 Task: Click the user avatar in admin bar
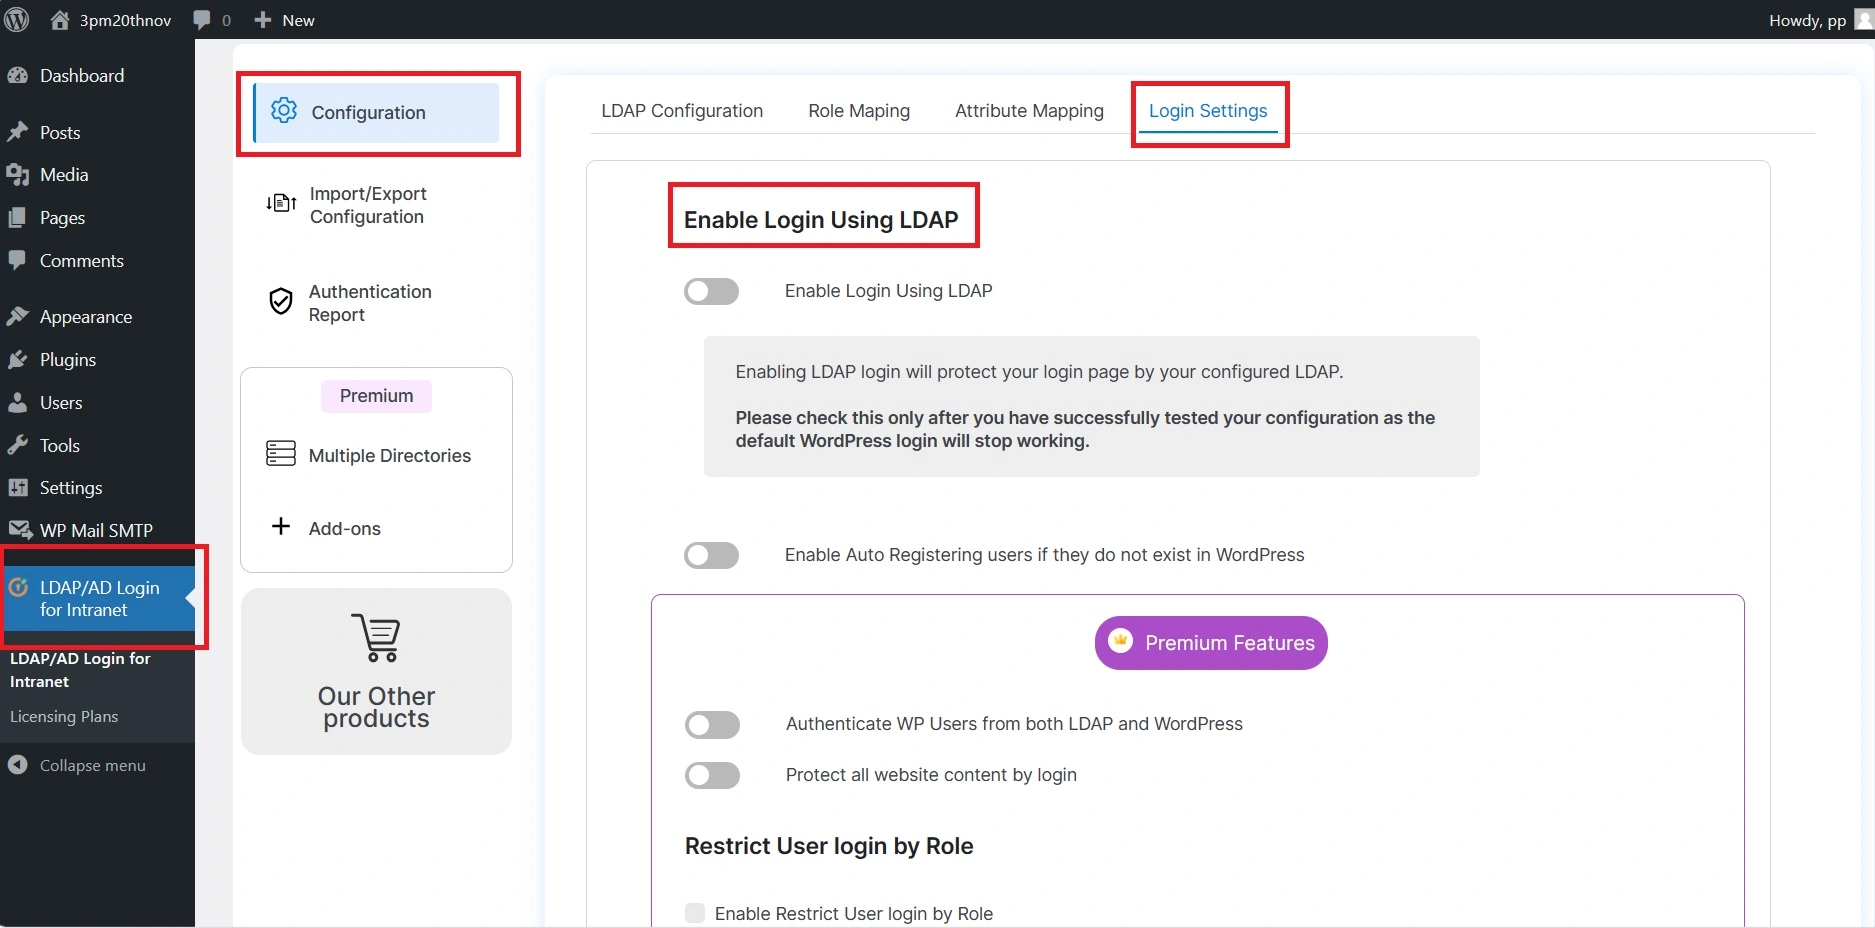click(1864, 19)
